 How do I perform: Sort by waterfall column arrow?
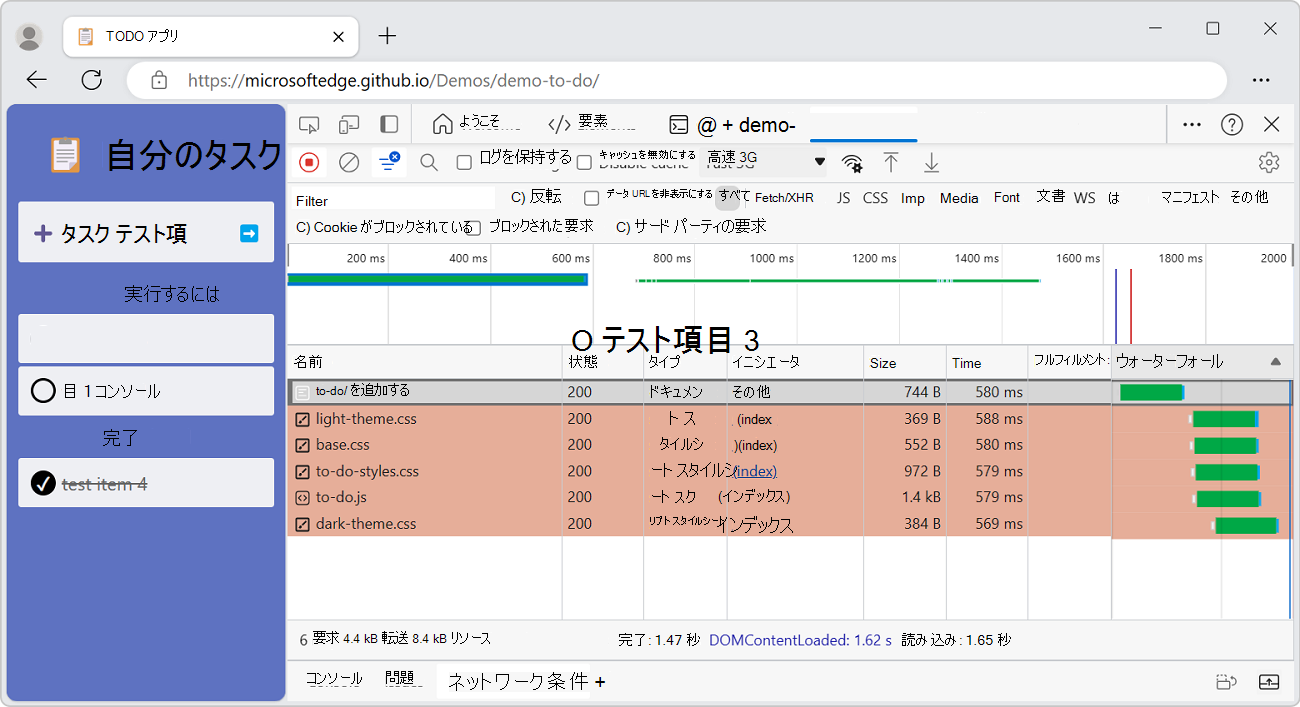1275,361
